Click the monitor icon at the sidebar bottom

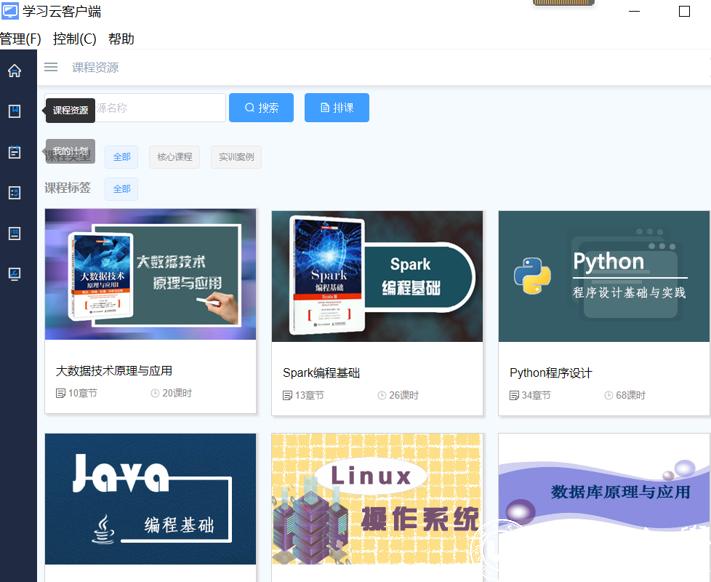point(14,273)
